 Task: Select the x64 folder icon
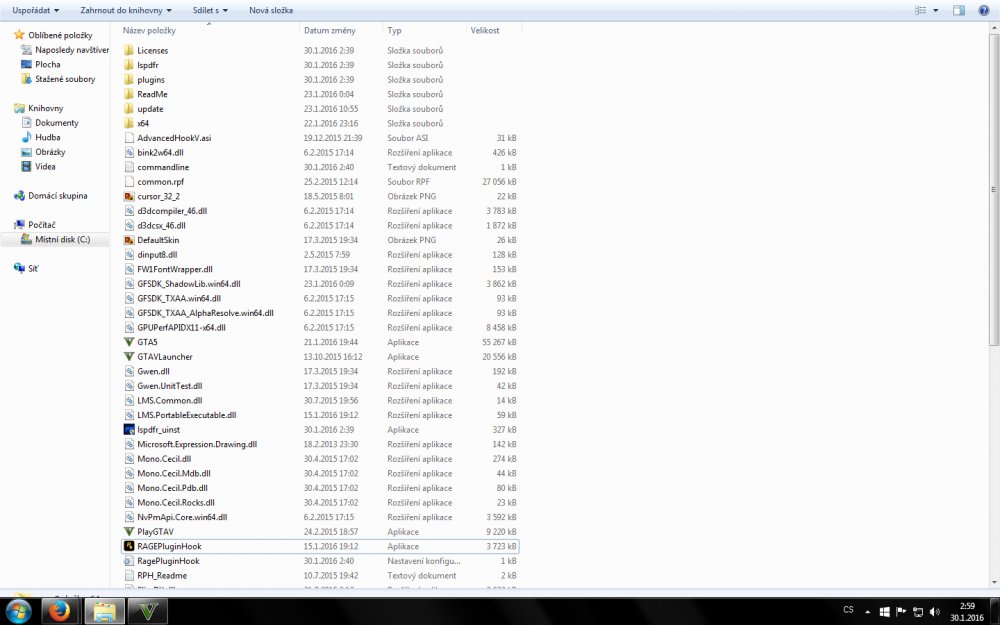(129, 123)
